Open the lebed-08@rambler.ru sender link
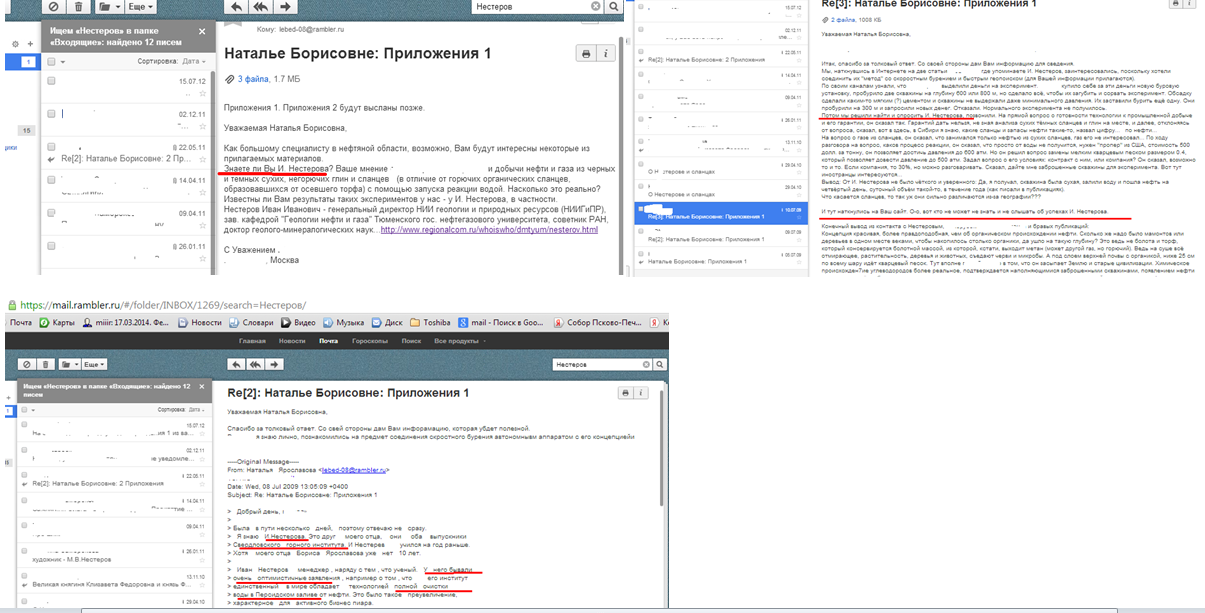 (354, 469)
